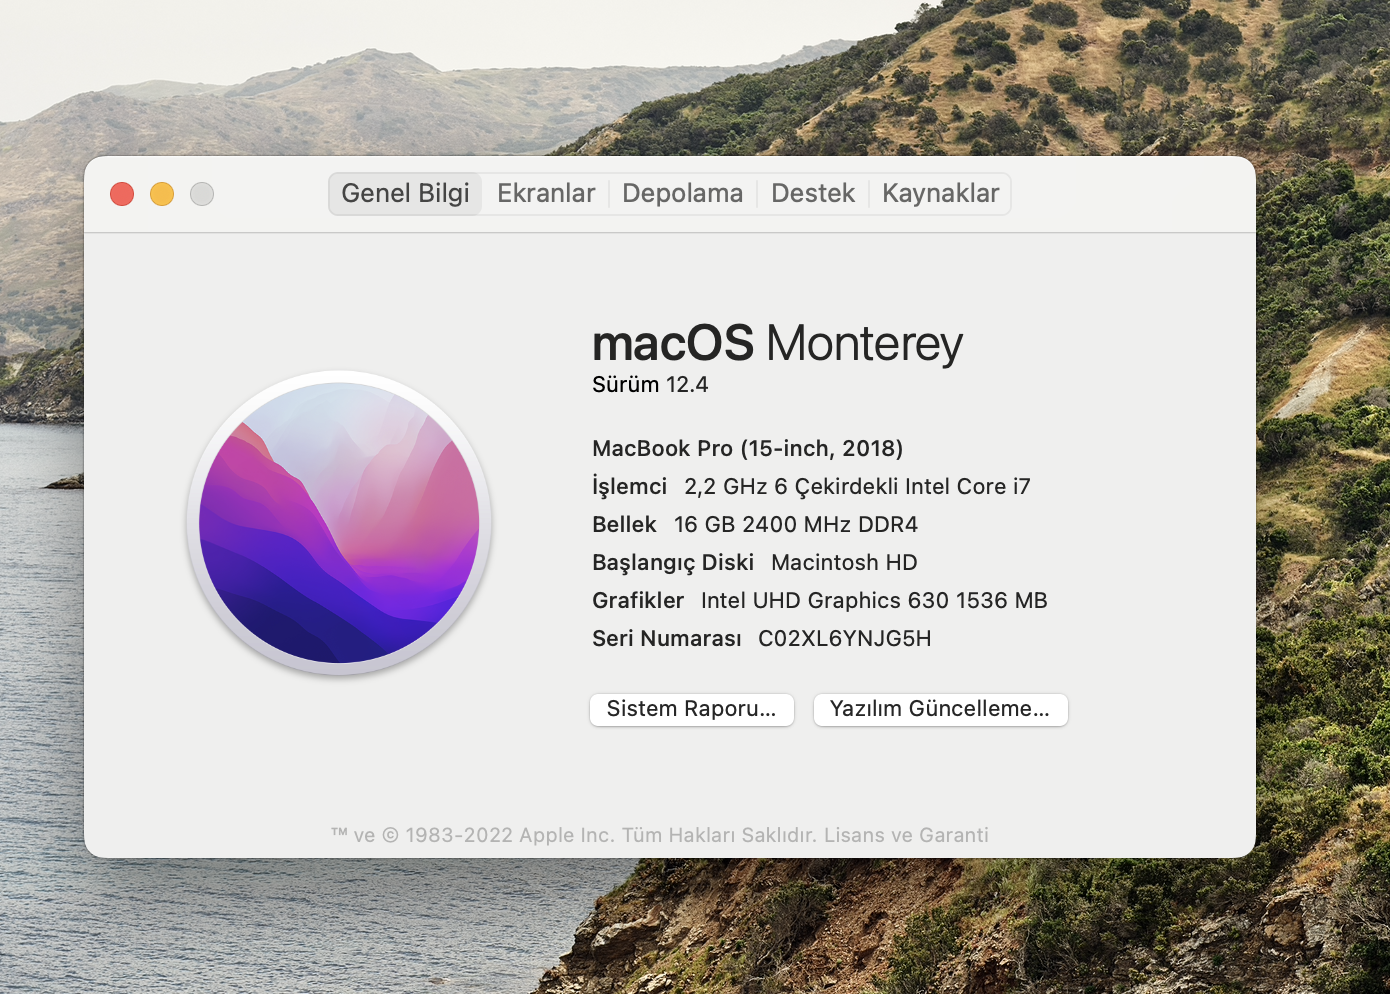
Task: Select the serial number C02XL6YNJG5H
Action: [845, 639]
